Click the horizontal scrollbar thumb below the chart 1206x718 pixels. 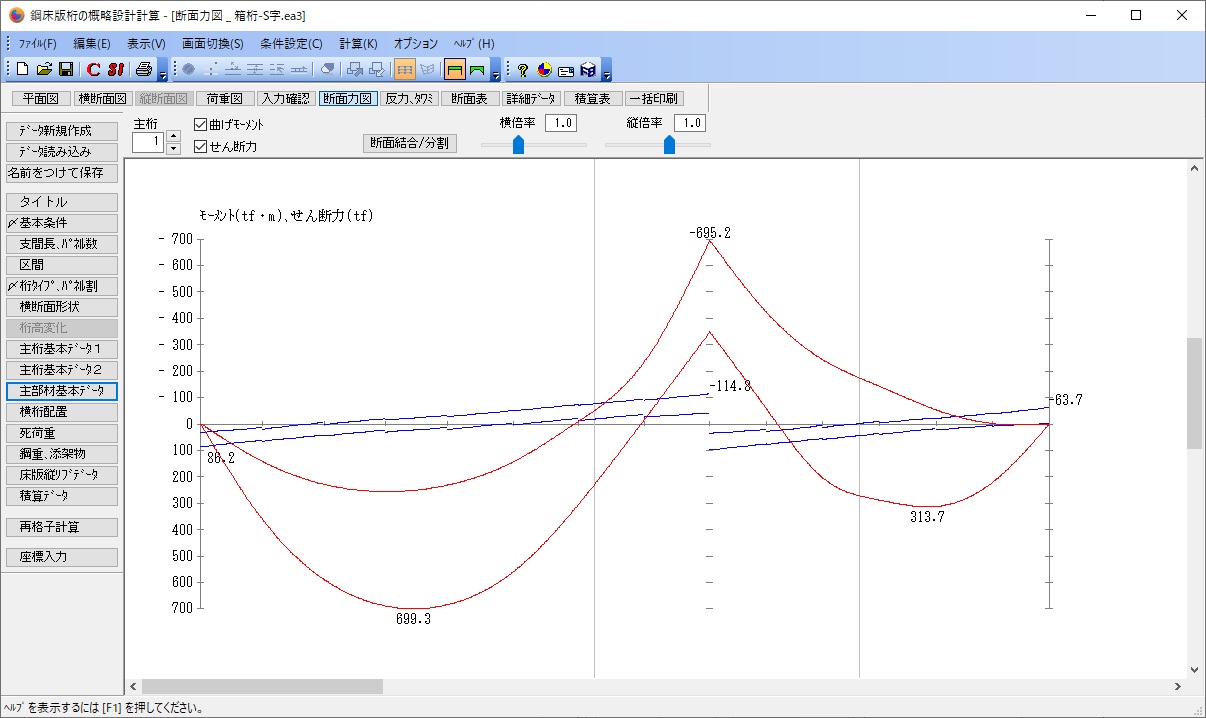[262, 687]
